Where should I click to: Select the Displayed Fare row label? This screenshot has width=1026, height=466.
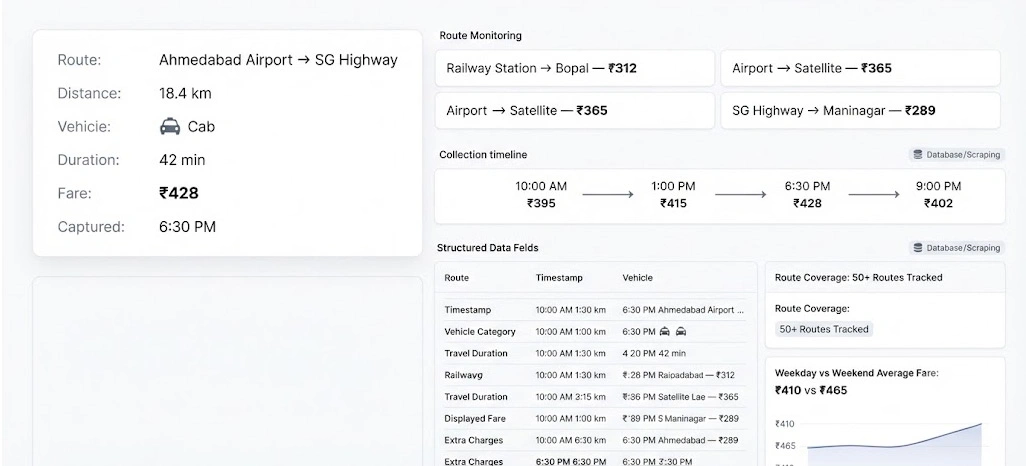475,418
